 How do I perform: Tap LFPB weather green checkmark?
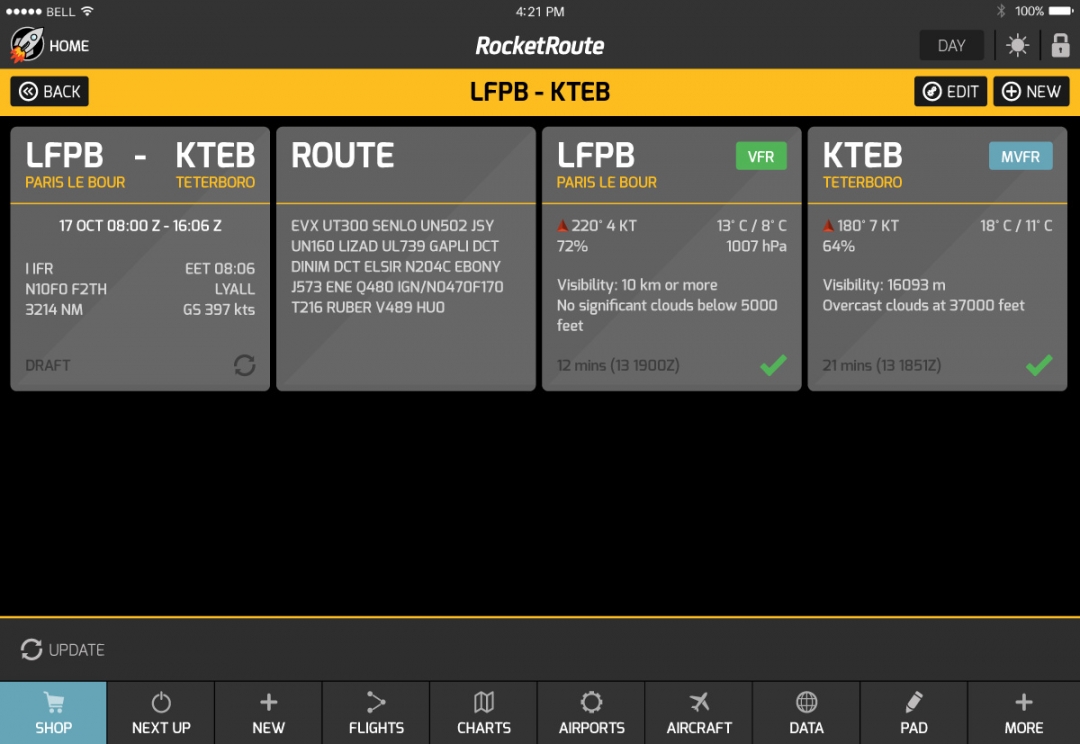tap(773, 365)
